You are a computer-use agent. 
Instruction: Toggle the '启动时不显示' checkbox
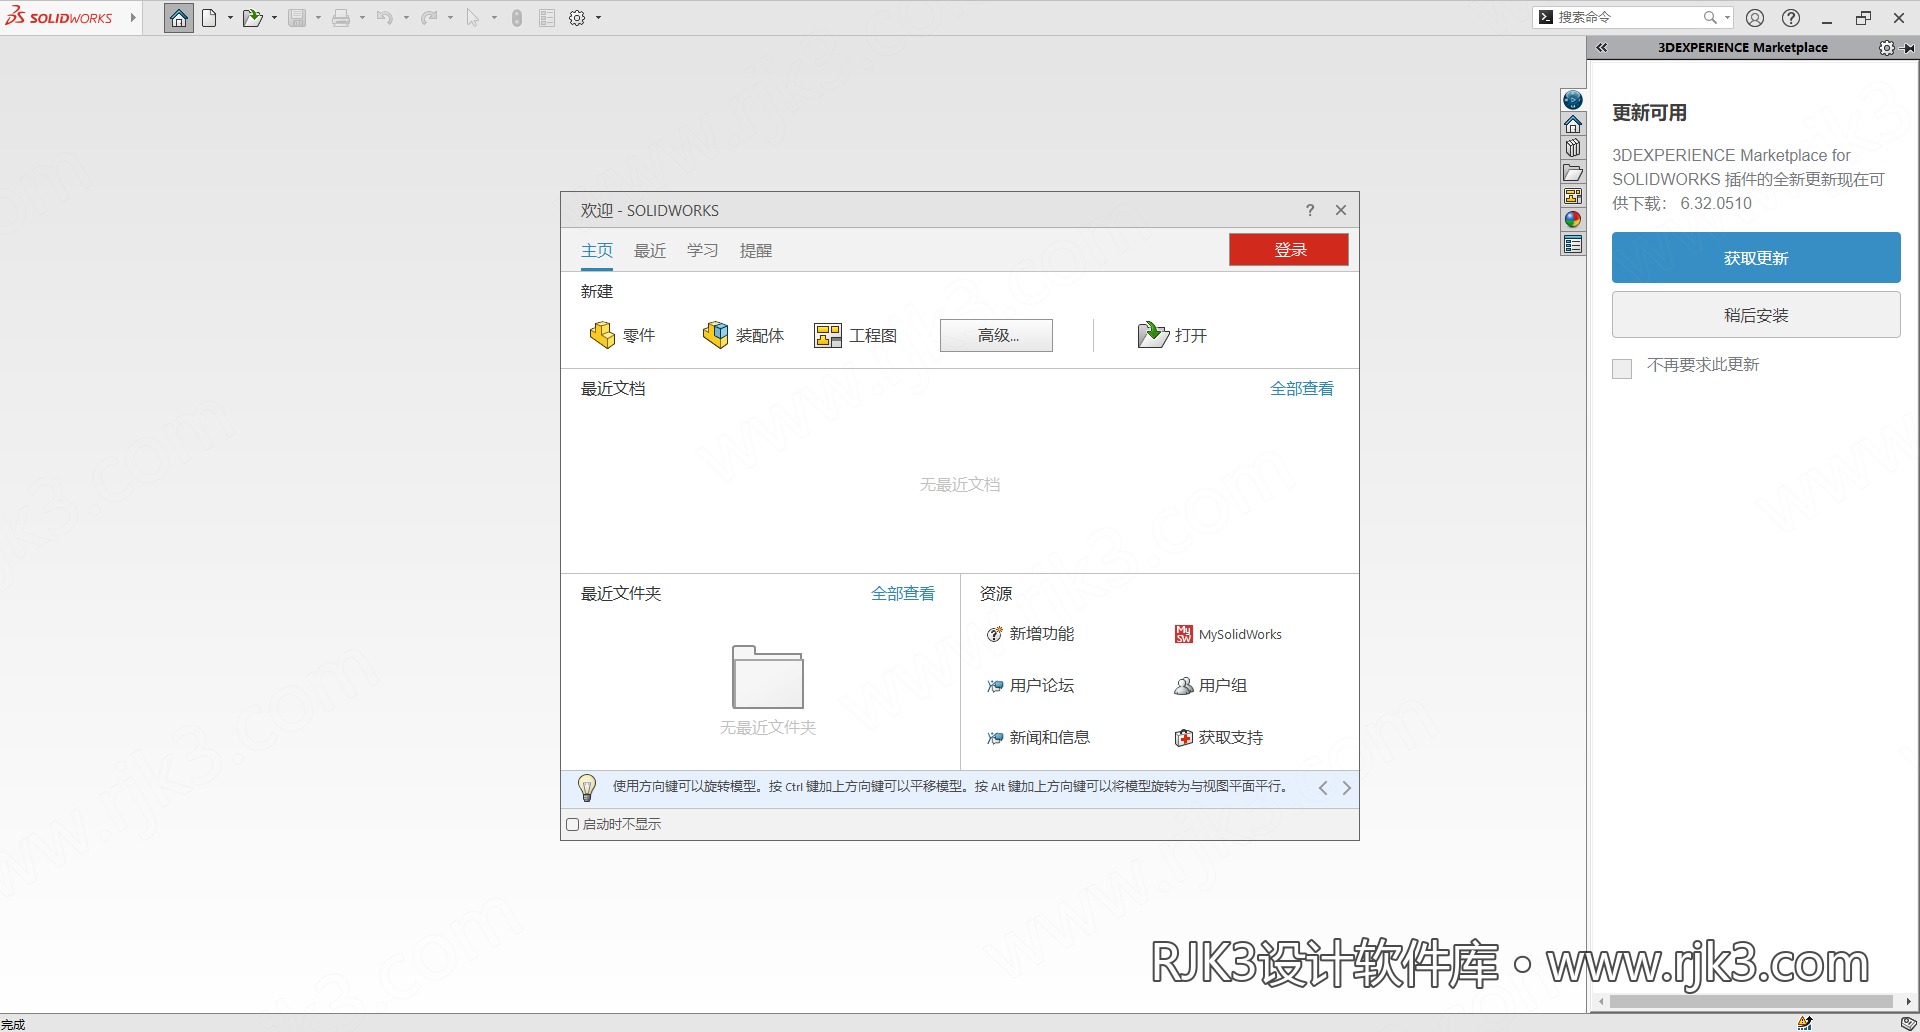(x=573, y=825)
